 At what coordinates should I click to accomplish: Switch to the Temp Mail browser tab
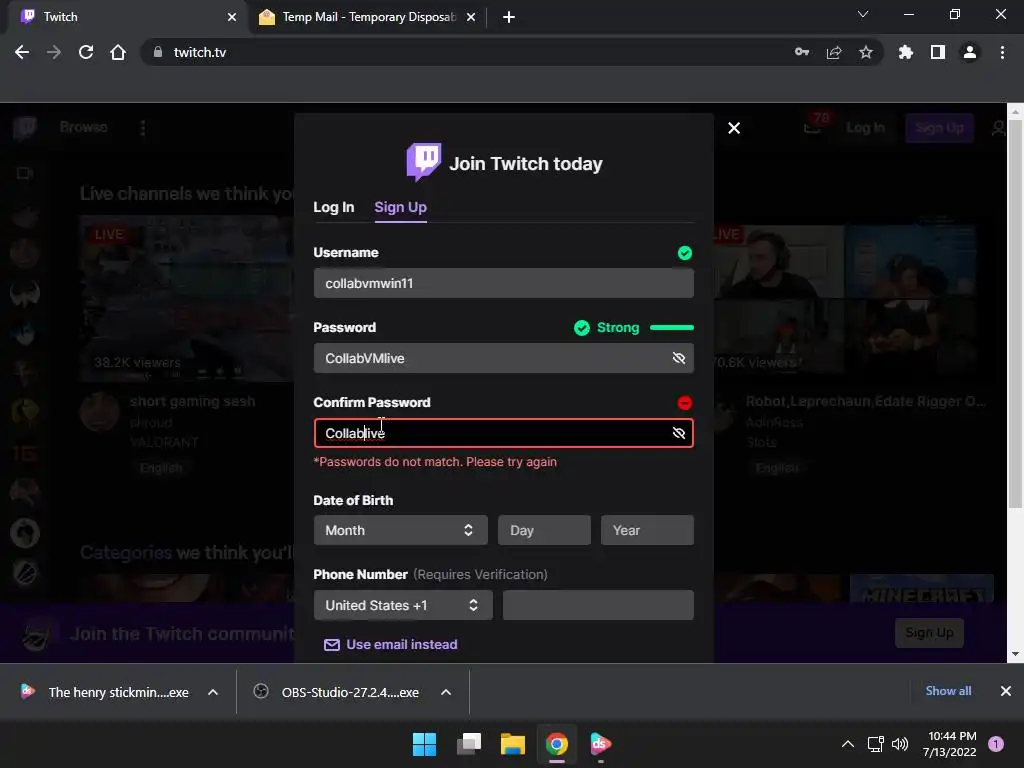[366, 17]
